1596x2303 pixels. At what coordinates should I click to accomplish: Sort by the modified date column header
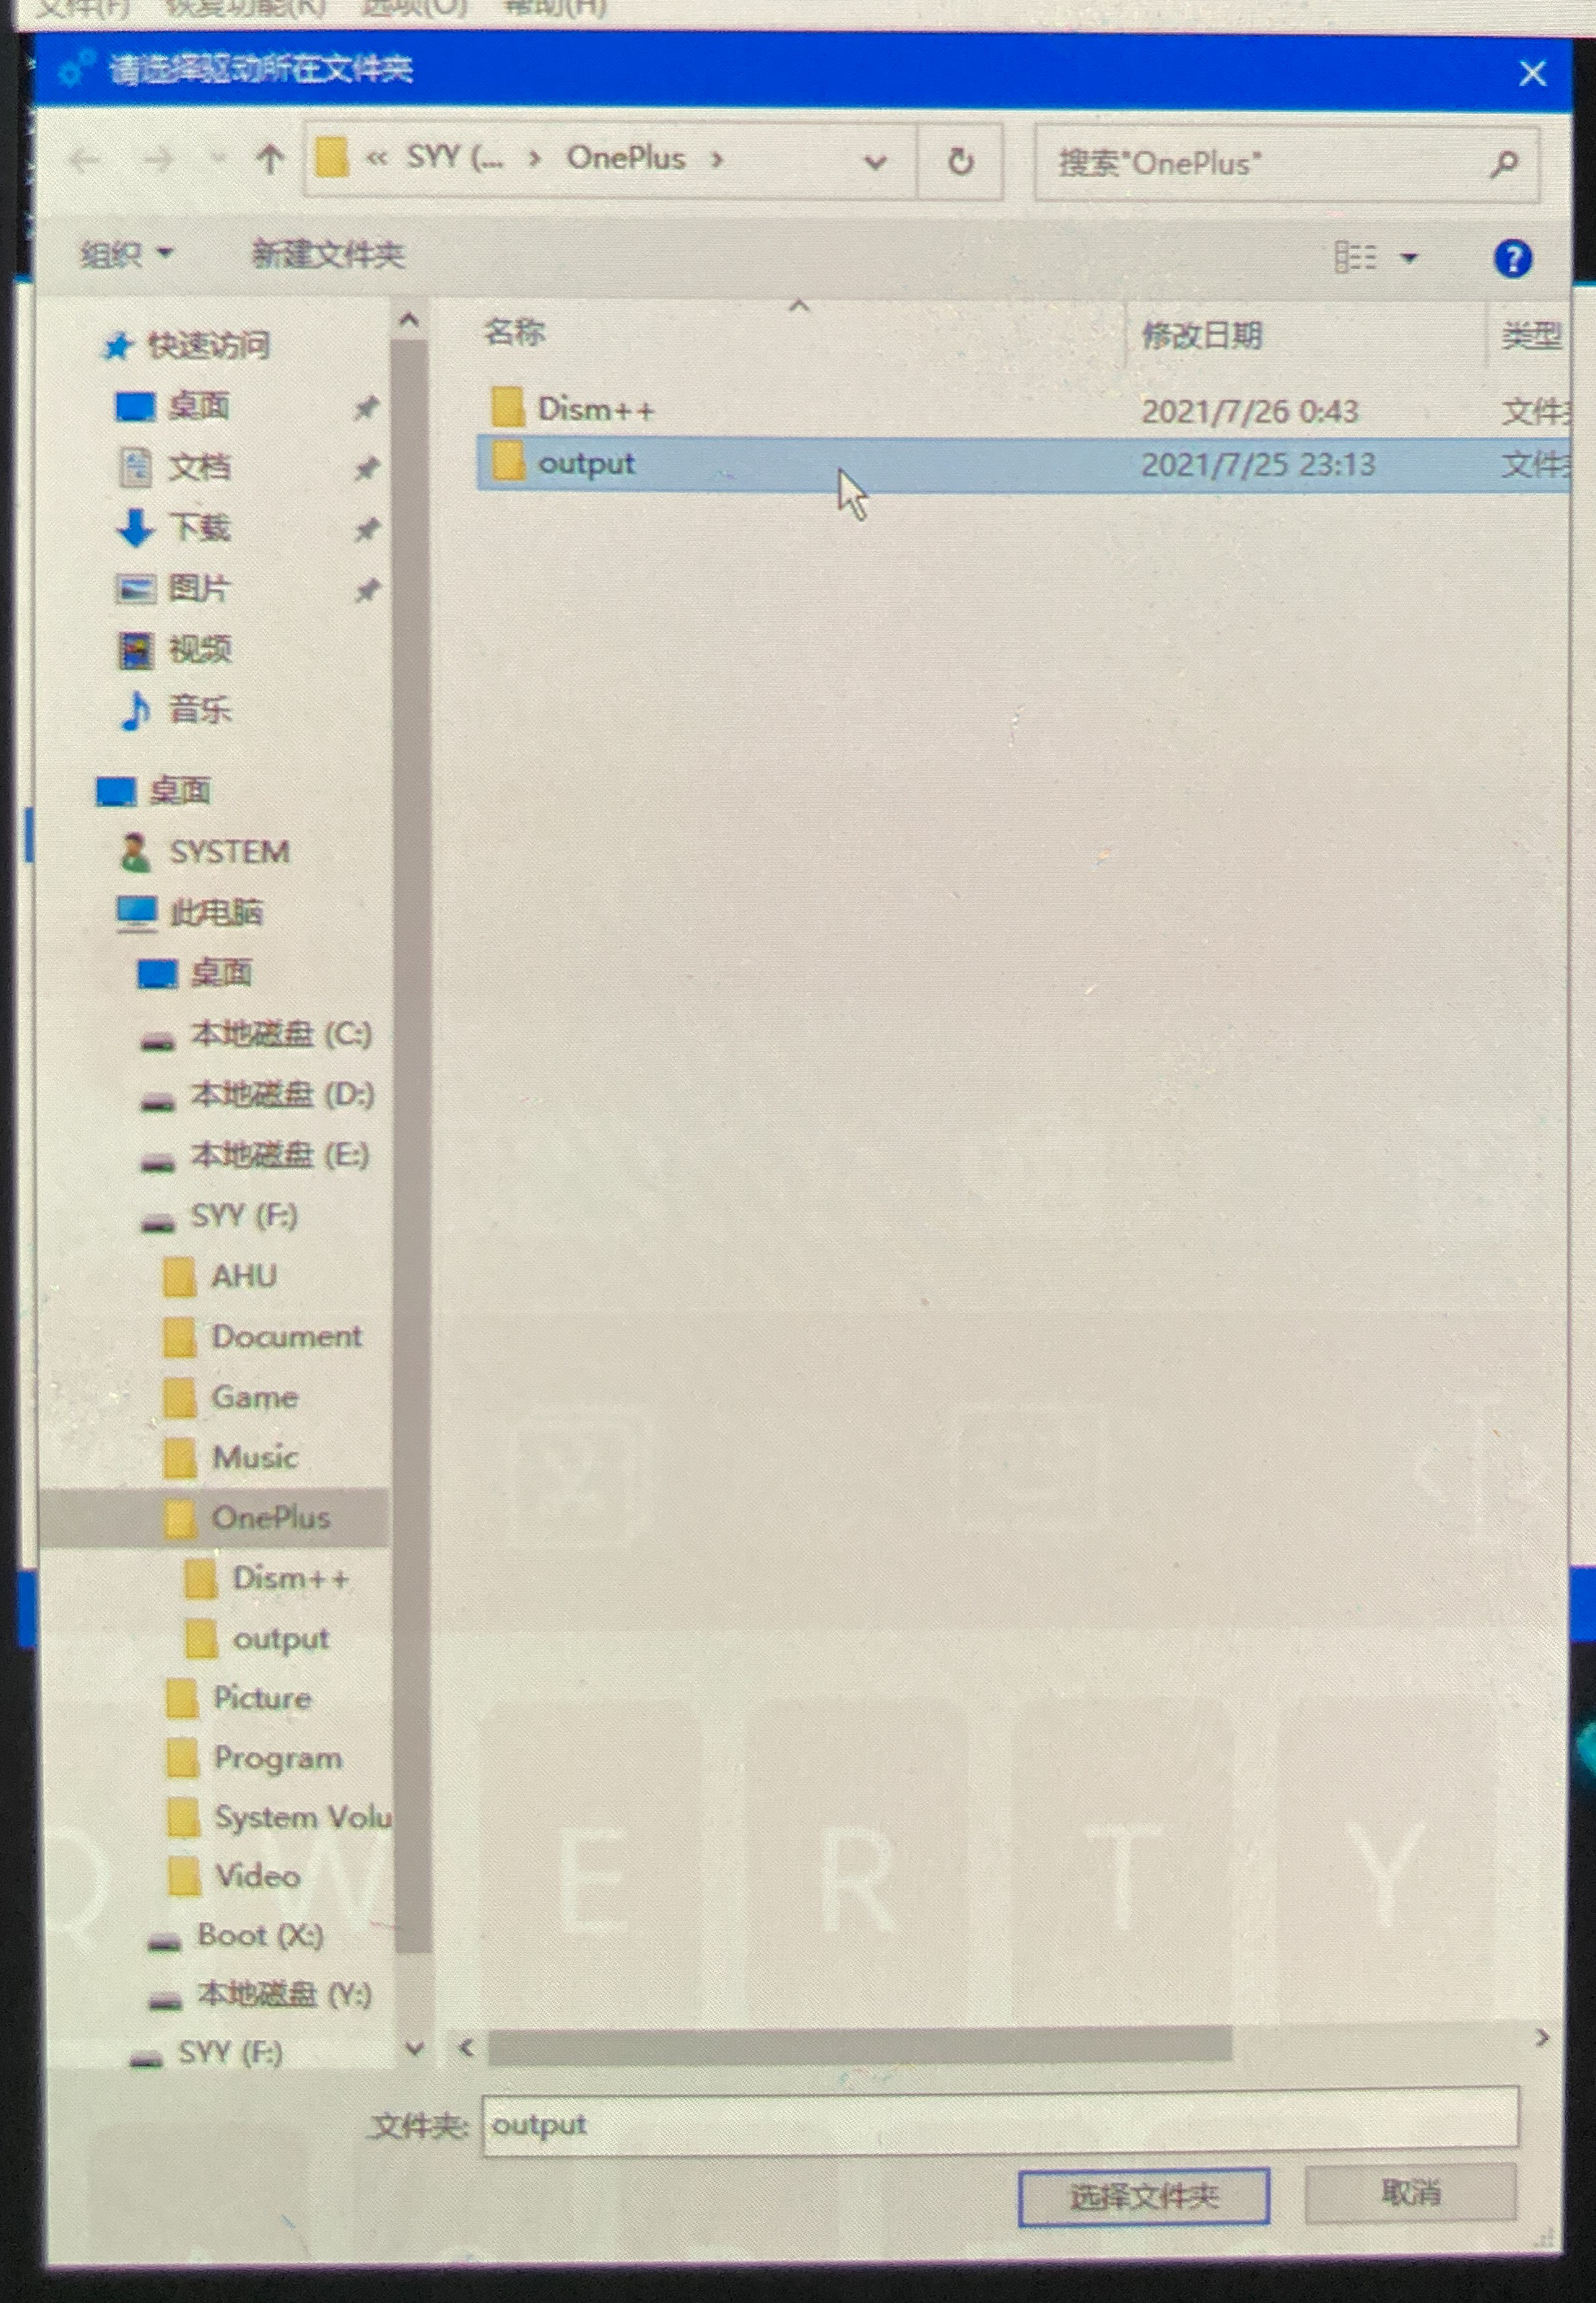pyautogui.click(x=1201, y=335)
